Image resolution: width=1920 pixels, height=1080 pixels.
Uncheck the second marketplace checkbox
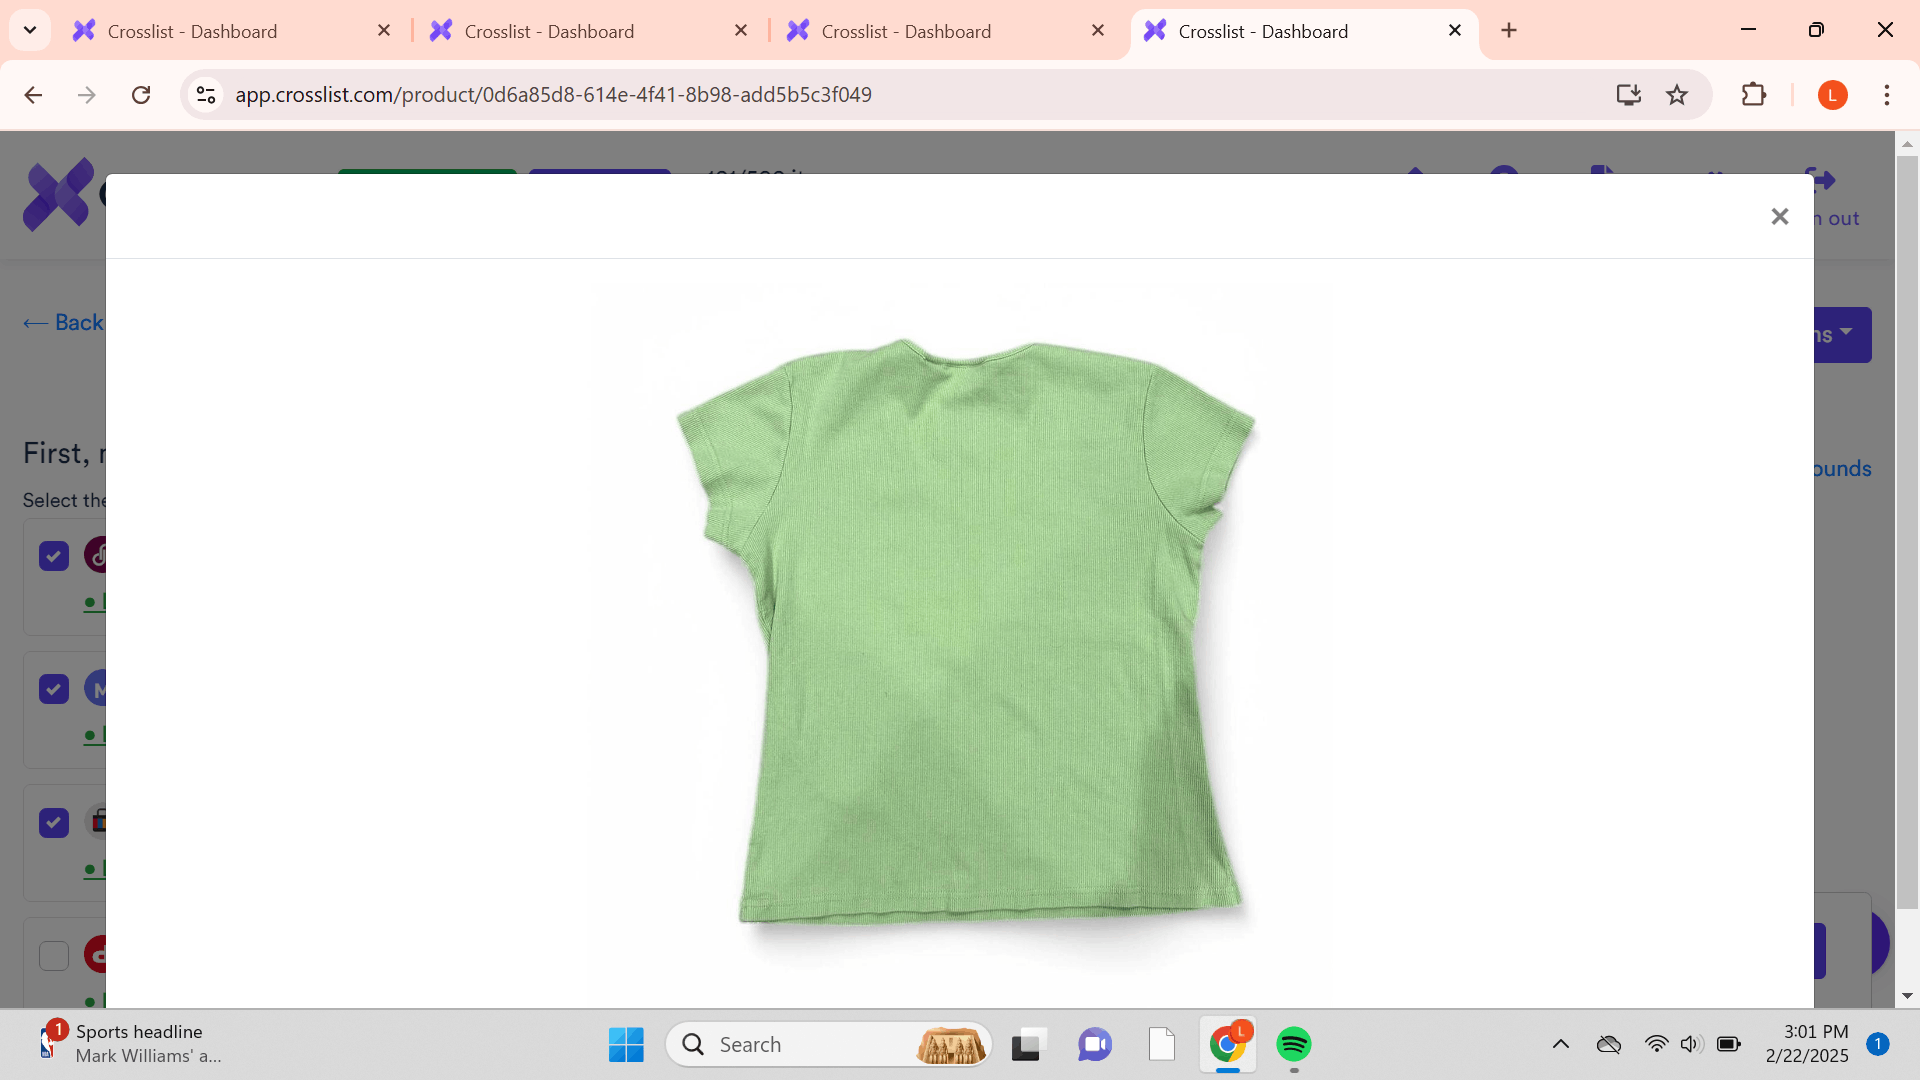tap(54, 689)
